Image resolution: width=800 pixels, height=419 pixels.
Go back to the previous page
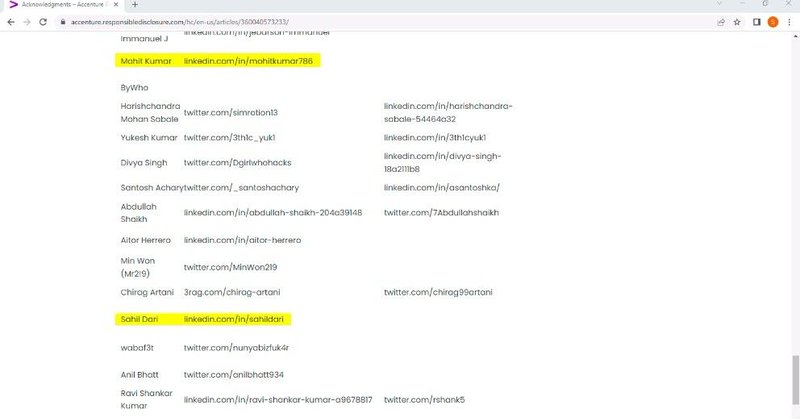point(11,22)
